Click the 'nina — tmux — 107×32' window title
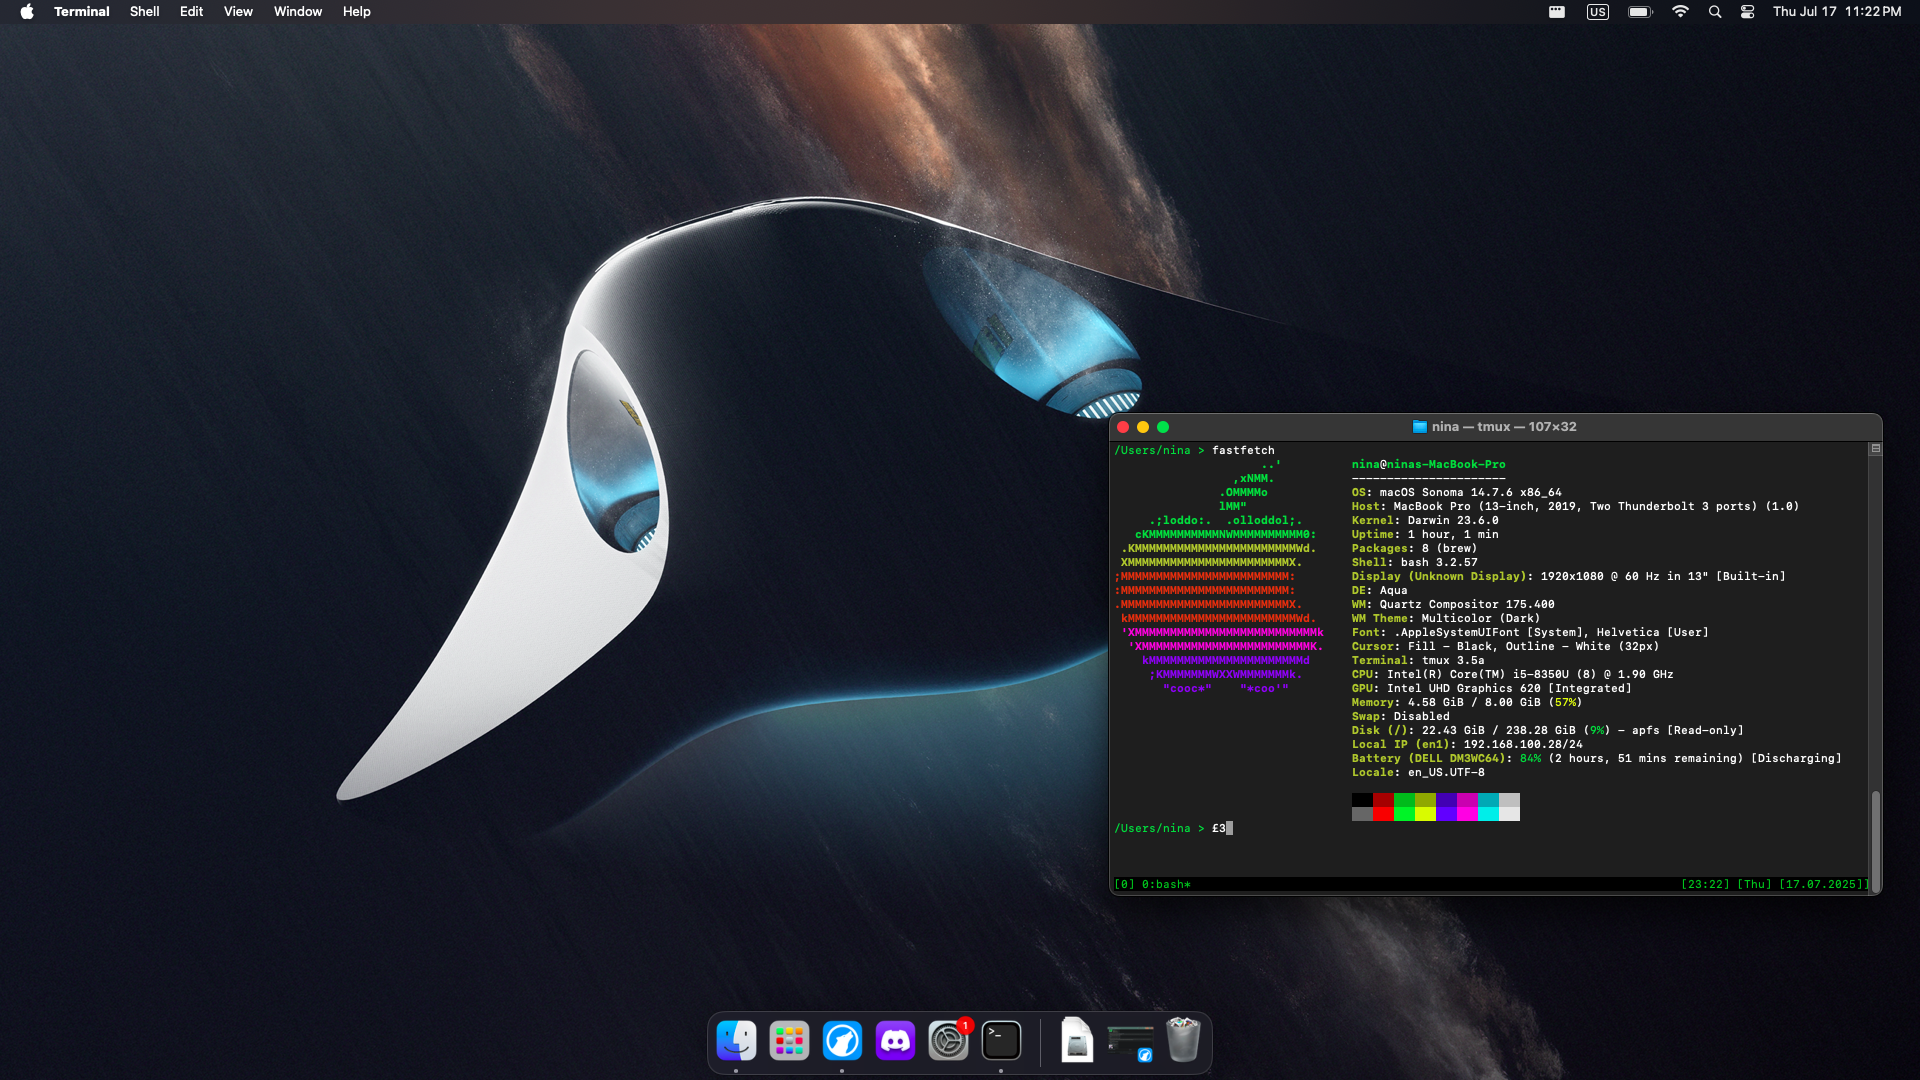Image resolution: width=1920 pixels, height=1080 pixels. click(1503, 427)
